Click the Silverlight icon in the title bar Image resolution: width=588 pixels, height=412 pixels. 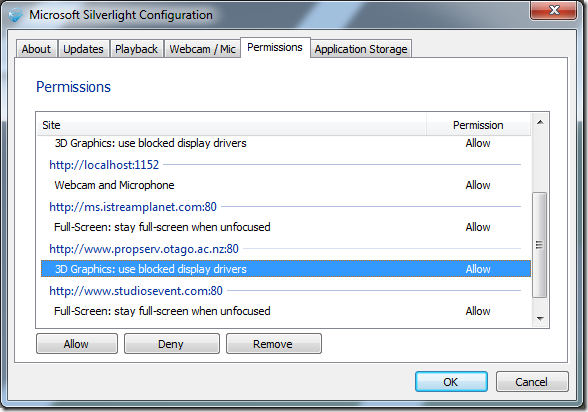[16, 15]
